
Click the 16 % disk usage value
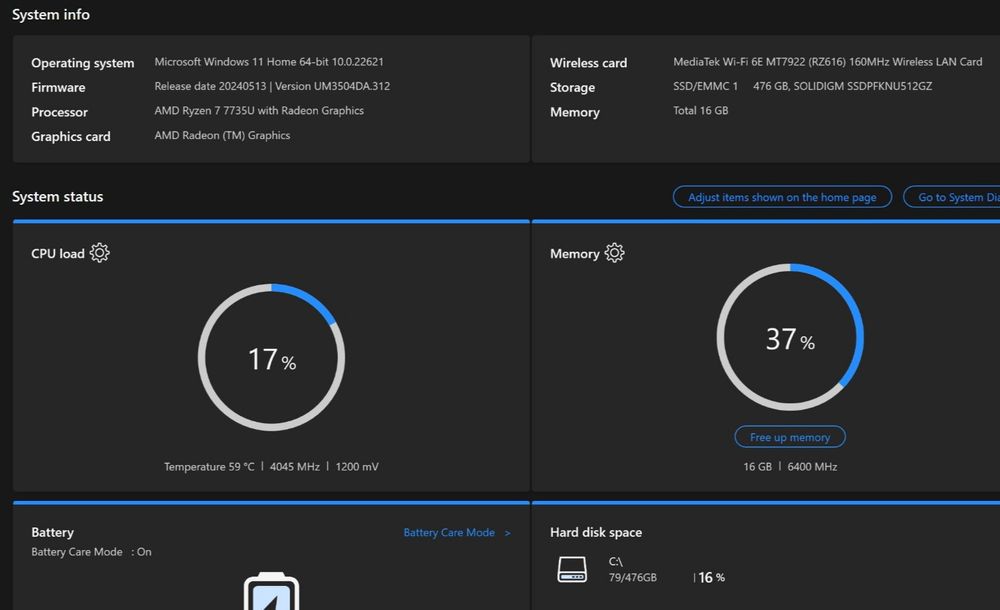pos(711,577)
